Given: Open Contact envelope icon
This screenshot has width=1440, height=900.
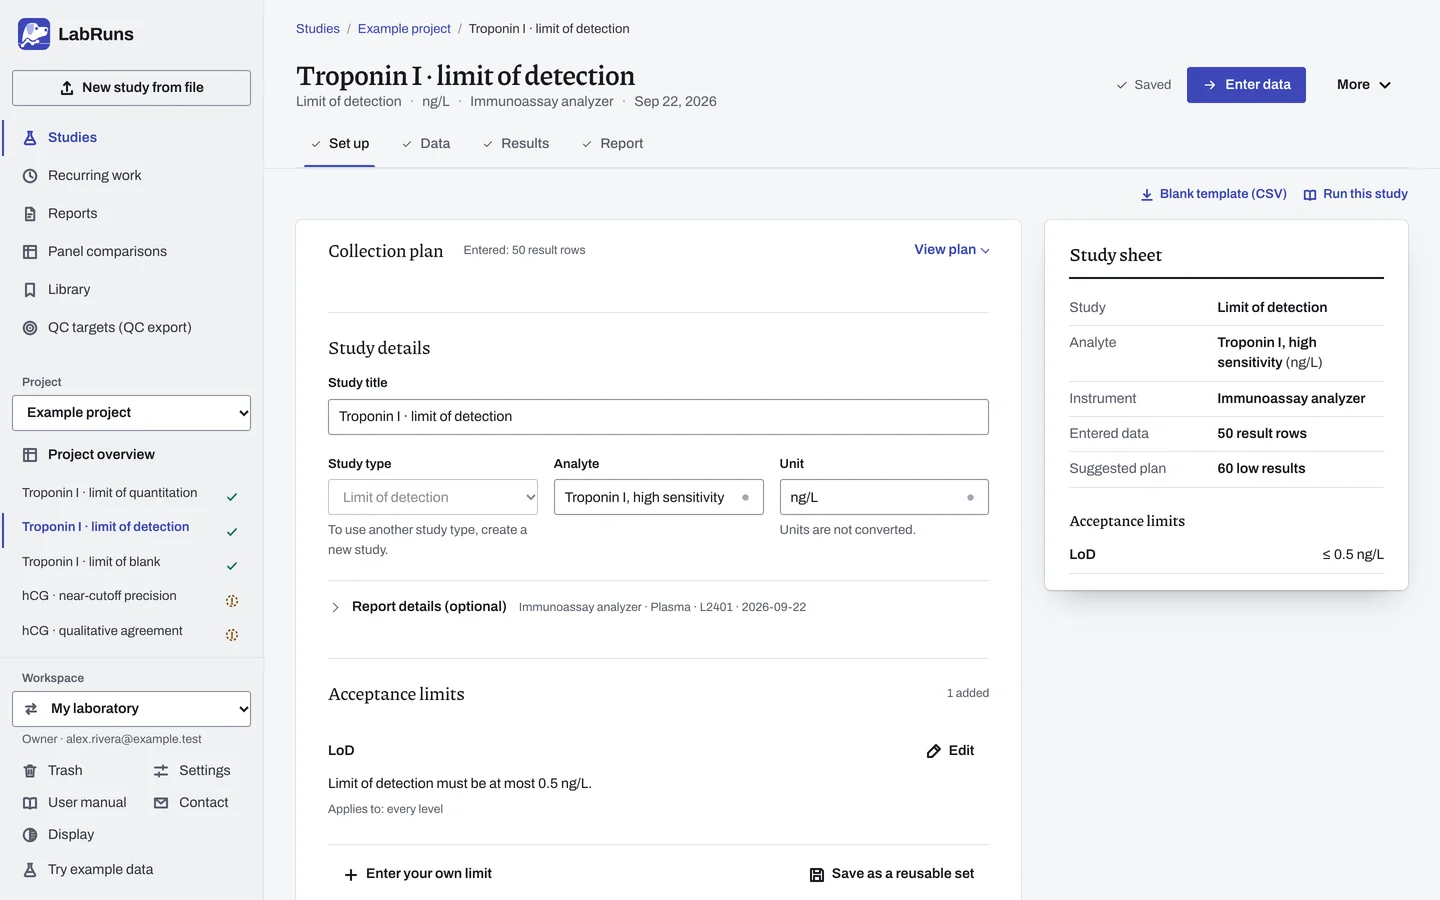Looking at the screenshot, I should [x=161, y=803].
